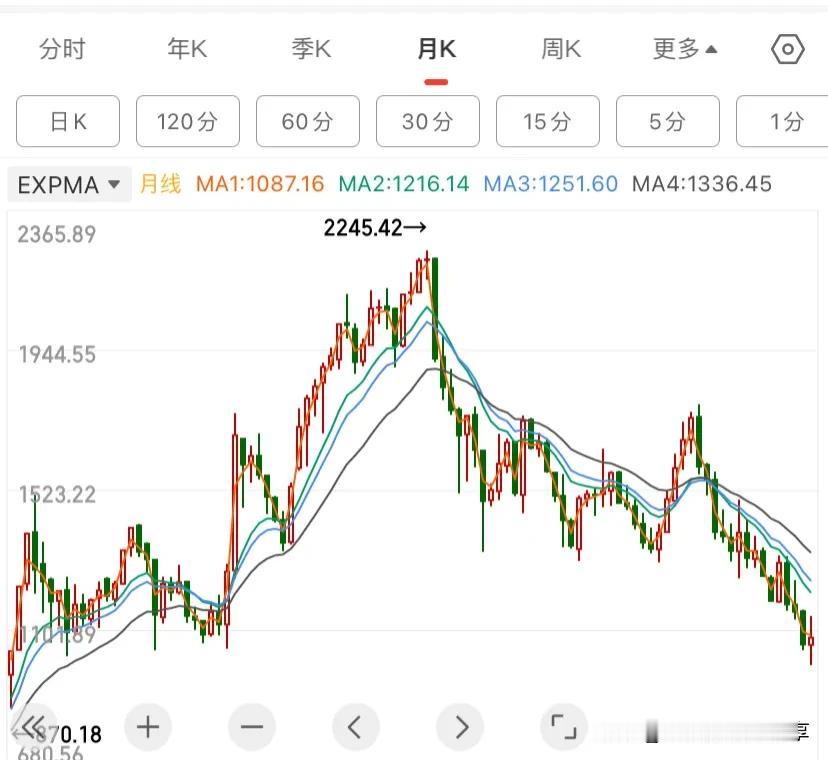Select 60分 period button
The width and height of the screenshot is (828, 760).
308,121
